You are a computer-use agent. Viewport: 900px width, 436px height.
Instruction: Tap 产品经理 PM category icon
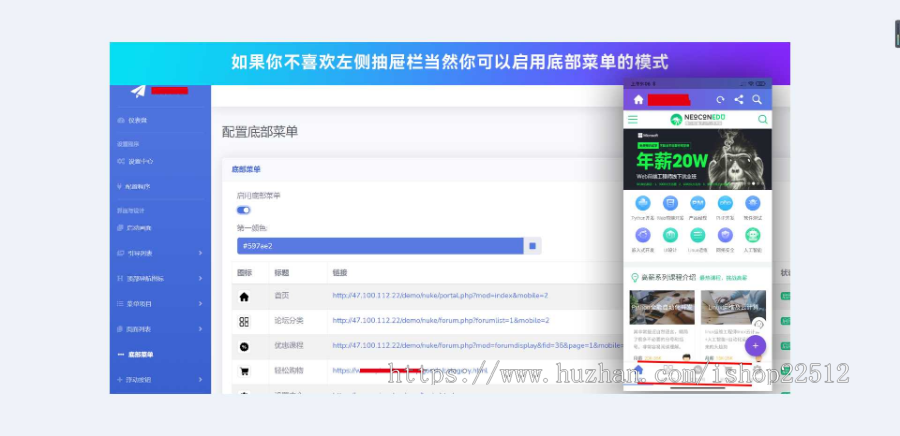(x=697, y=203)
